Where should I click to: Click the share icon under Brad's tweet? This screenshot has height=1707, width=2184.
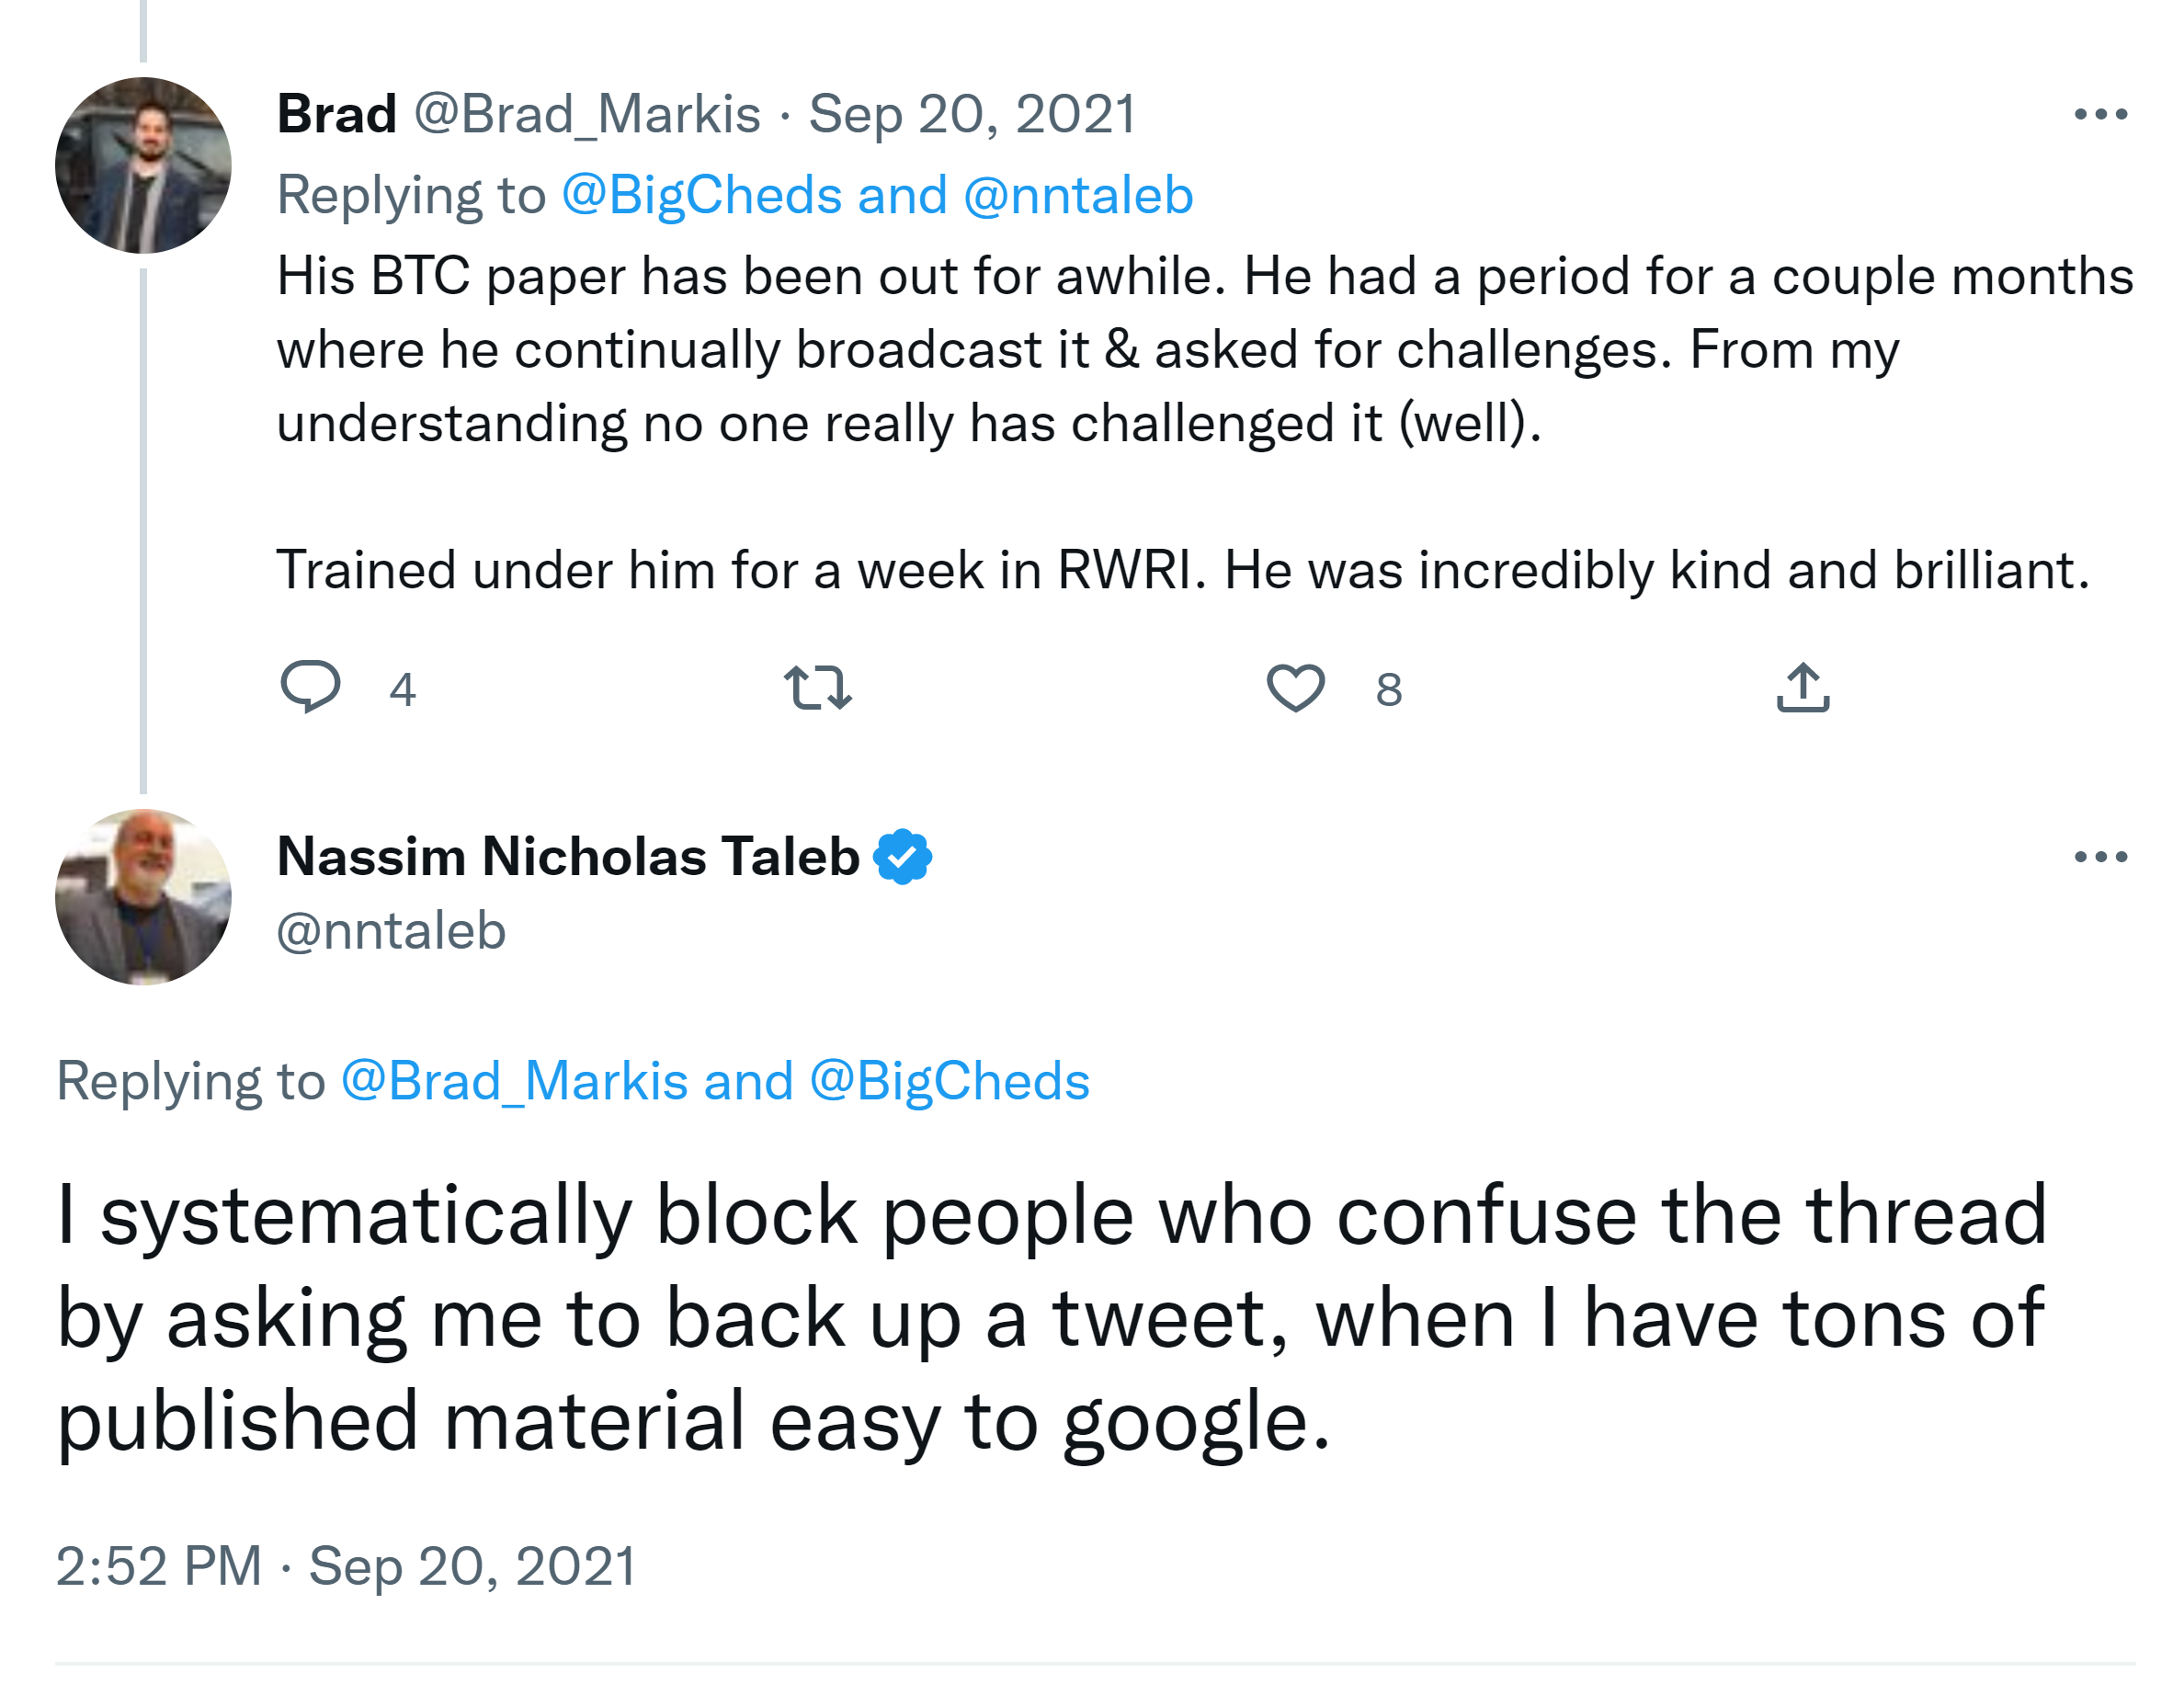[1802, 688]
